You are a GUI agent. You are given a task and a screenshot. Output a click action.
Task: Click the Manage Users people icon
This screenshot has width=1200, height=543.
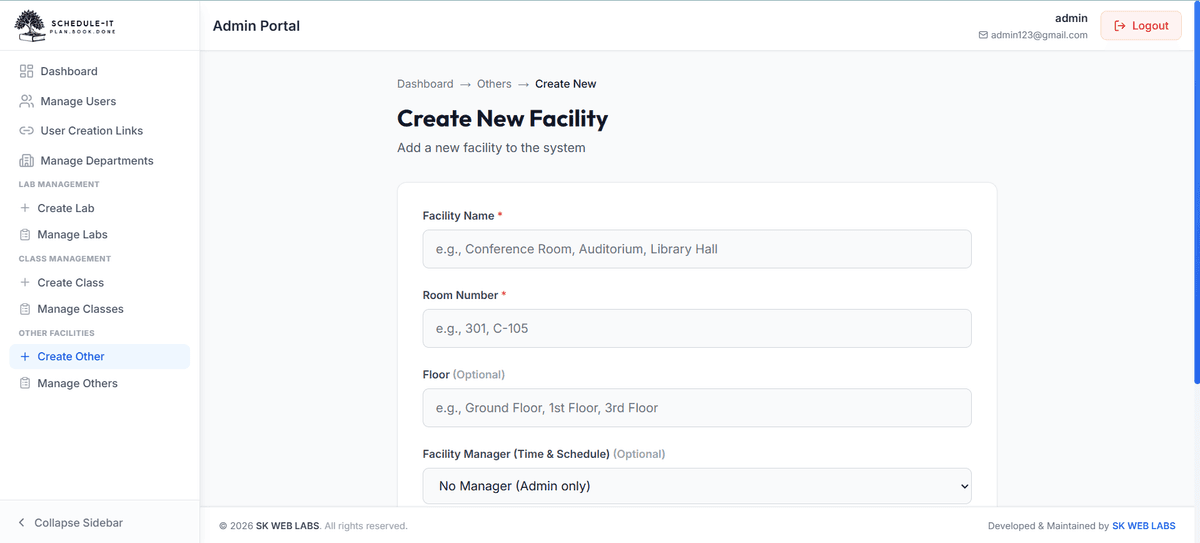pyautogui.click(x=27, y=101)
